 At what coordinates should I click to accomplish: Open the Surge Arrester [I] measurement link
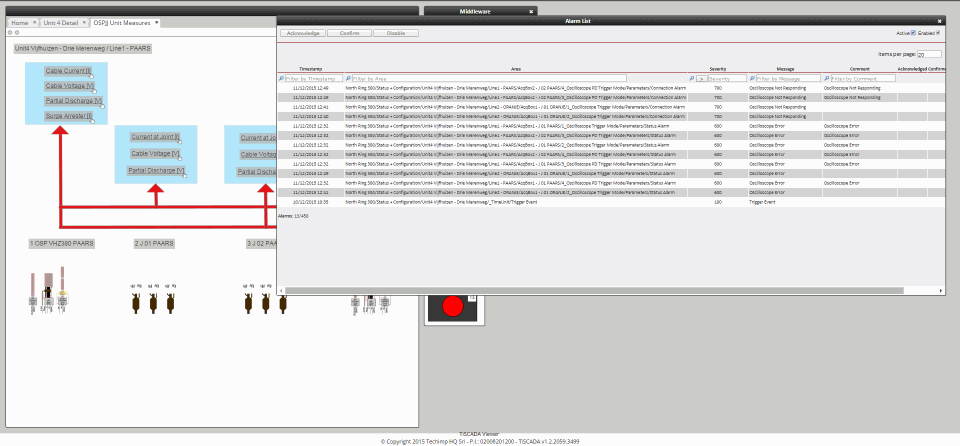pyautogui.click(x=68, y=116)
